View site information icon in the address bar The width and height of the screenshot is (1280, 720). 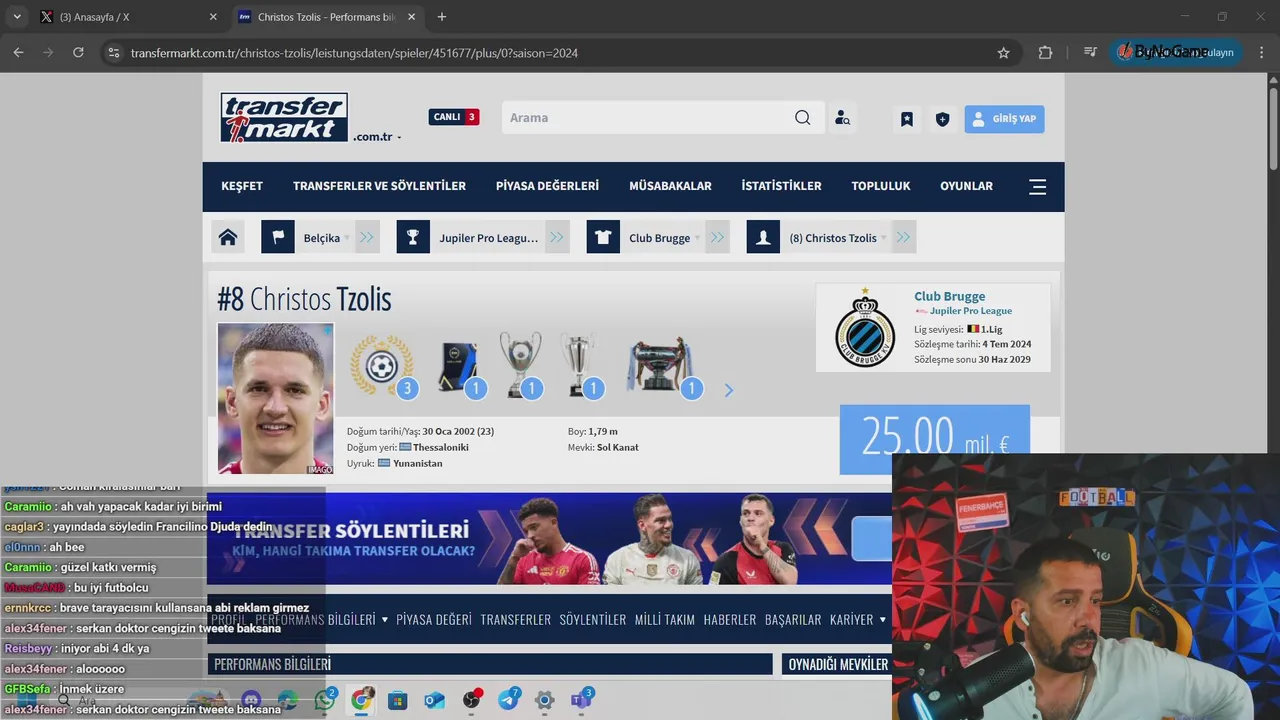tap(113, 53)
